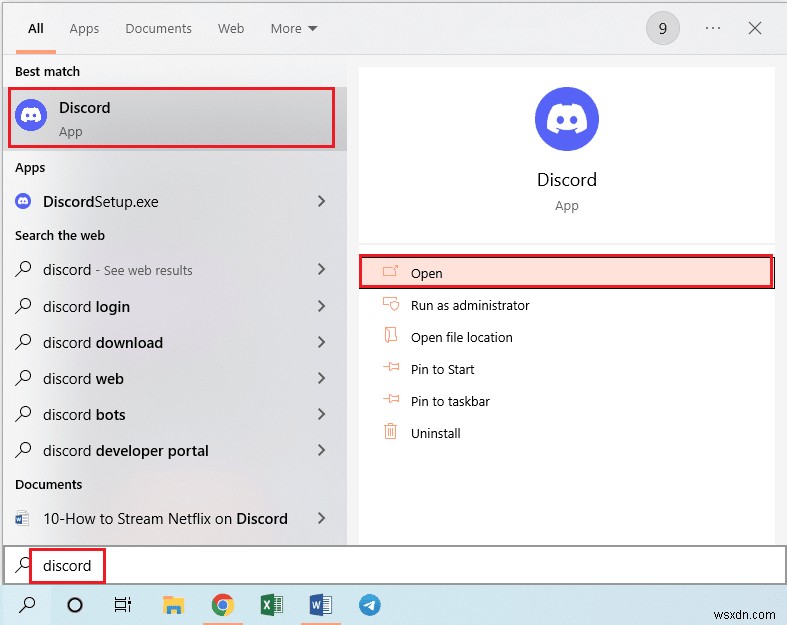Open the More filter dropdown
787x625 pixels.
pyautogui.click(x=294, y=29)
